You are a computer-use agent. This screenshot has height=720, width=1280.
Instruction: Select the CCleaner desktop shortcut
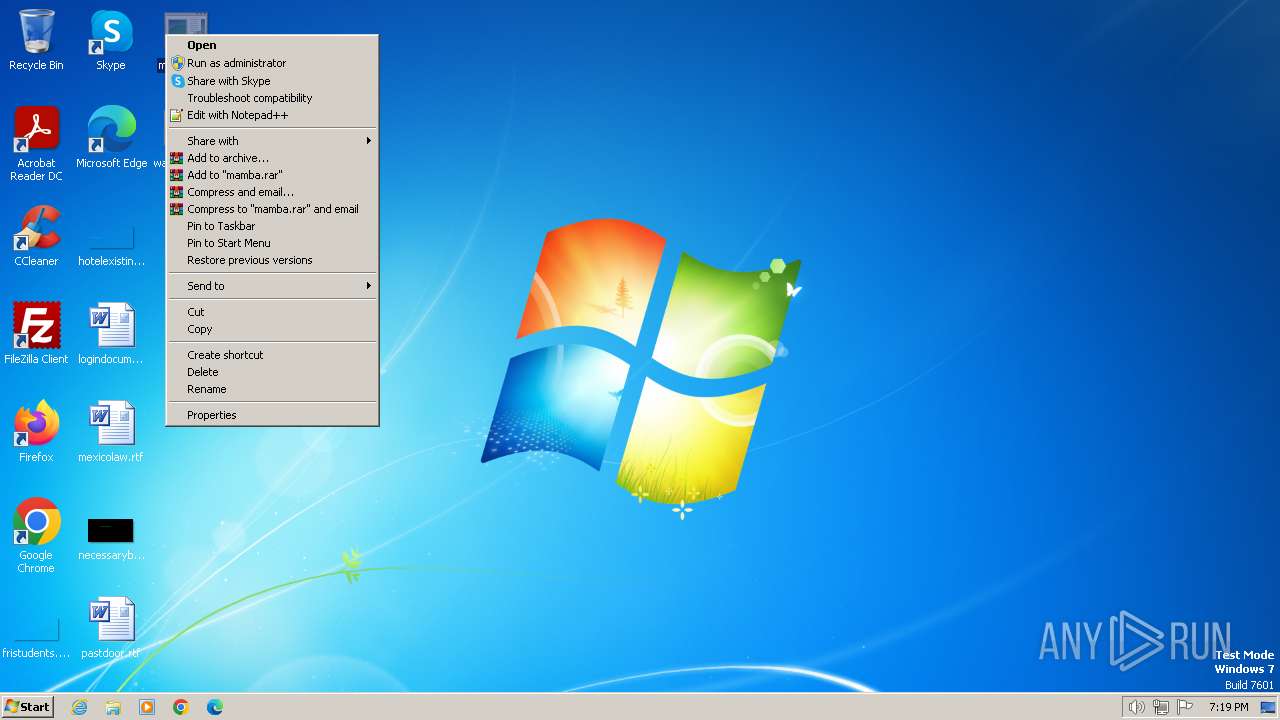pos(36,236)
